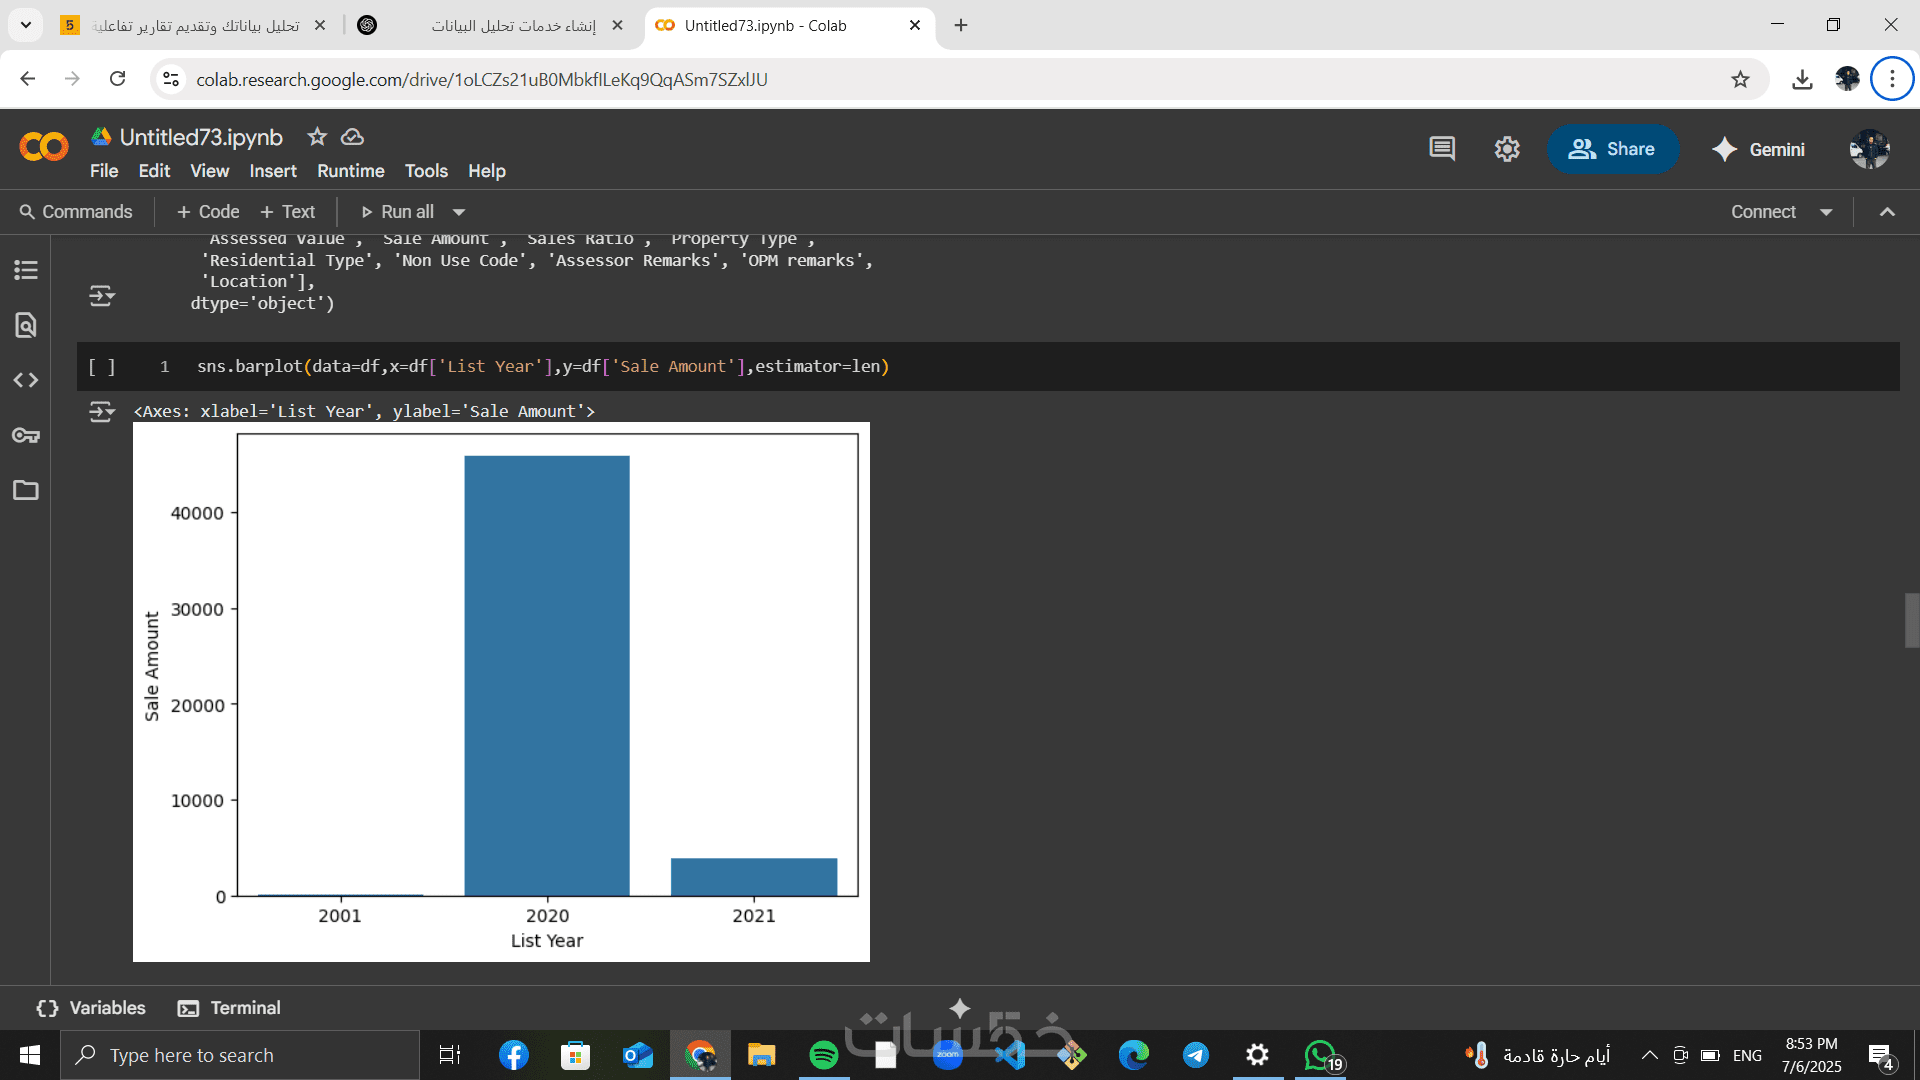1920x1080 pixels.
Task: Toggle the barplot cell output visibility
Action: tap(102, 411)
